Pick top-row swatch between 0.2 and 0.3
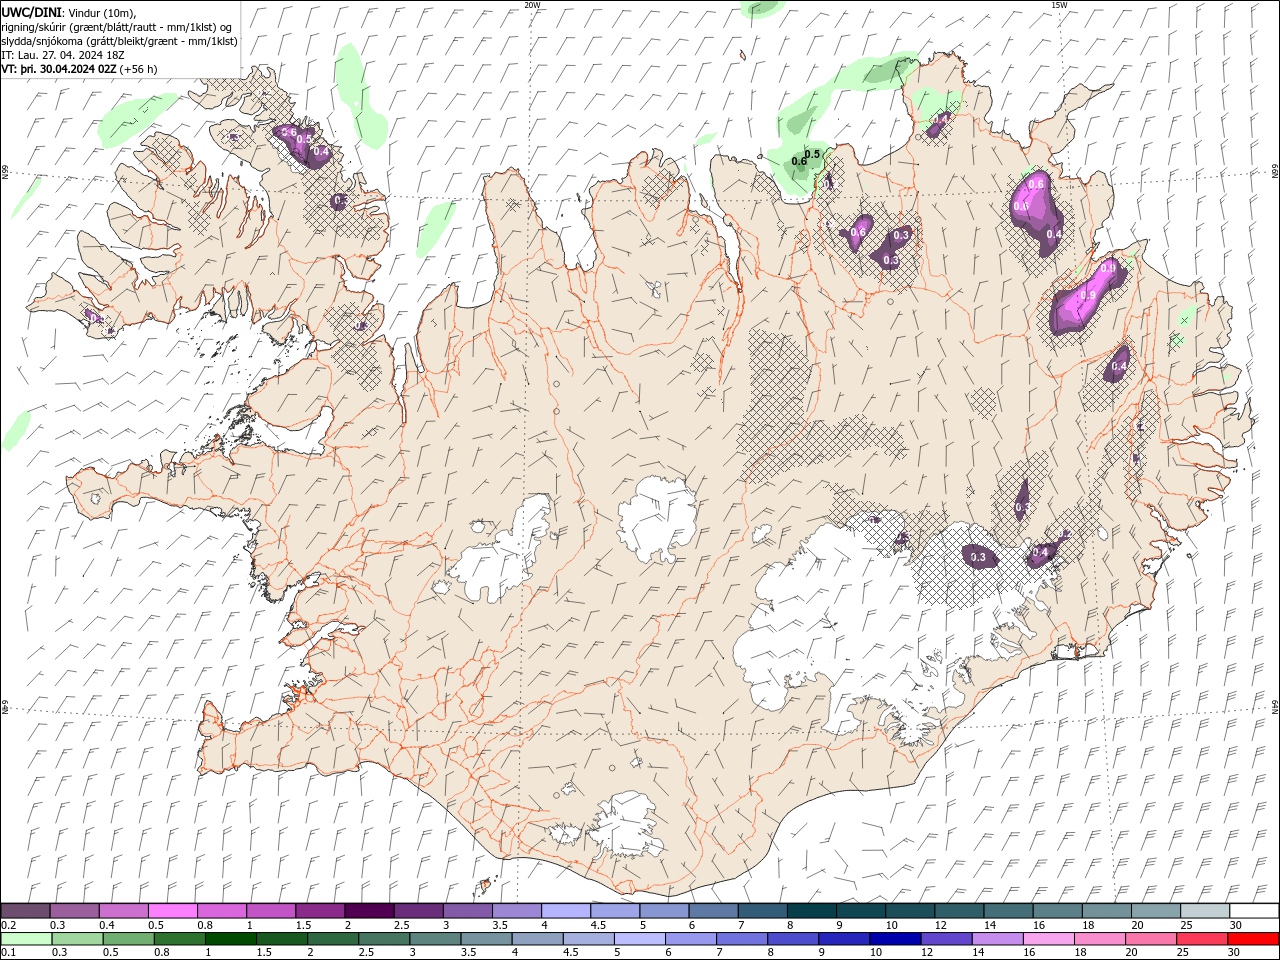 [25, 911]
